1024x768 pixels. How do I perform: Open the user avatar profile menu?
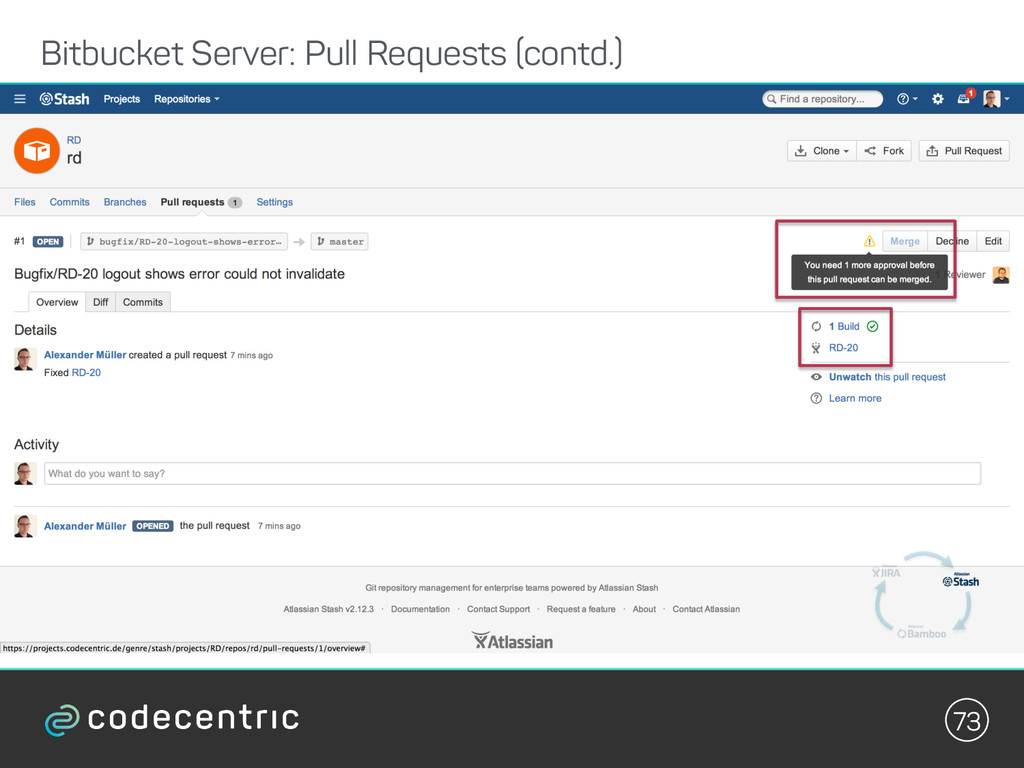coord(996,99)
